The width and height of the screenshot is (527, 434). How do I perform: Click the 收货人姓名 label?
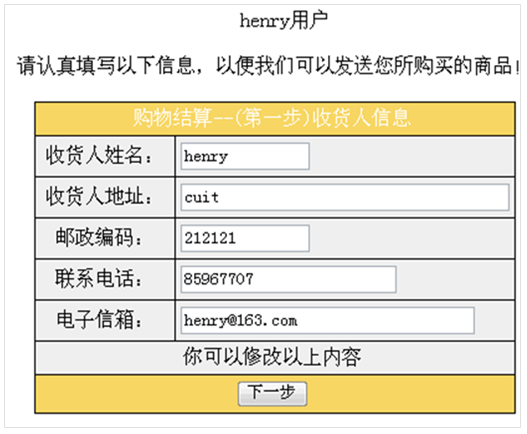point(99,156)
